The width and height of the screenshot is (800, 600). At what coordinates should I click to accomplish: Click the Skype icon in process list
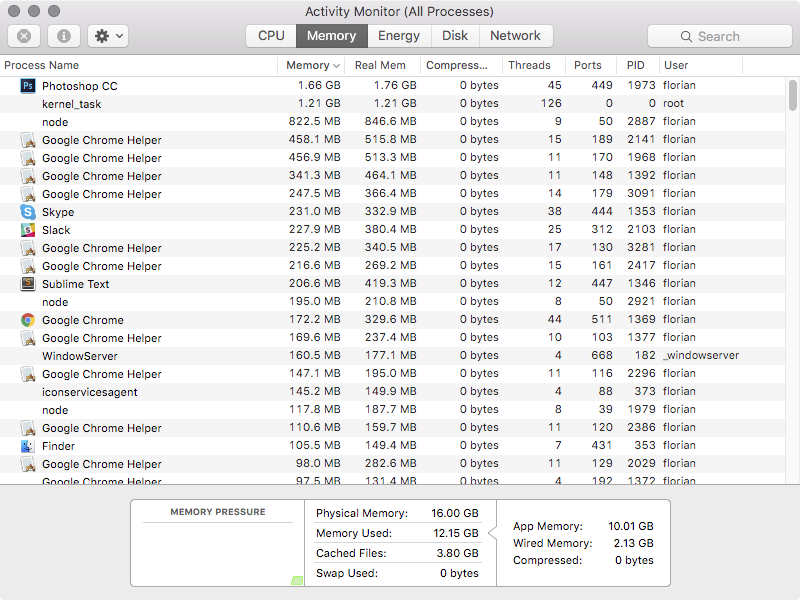(x=28, y=212)
